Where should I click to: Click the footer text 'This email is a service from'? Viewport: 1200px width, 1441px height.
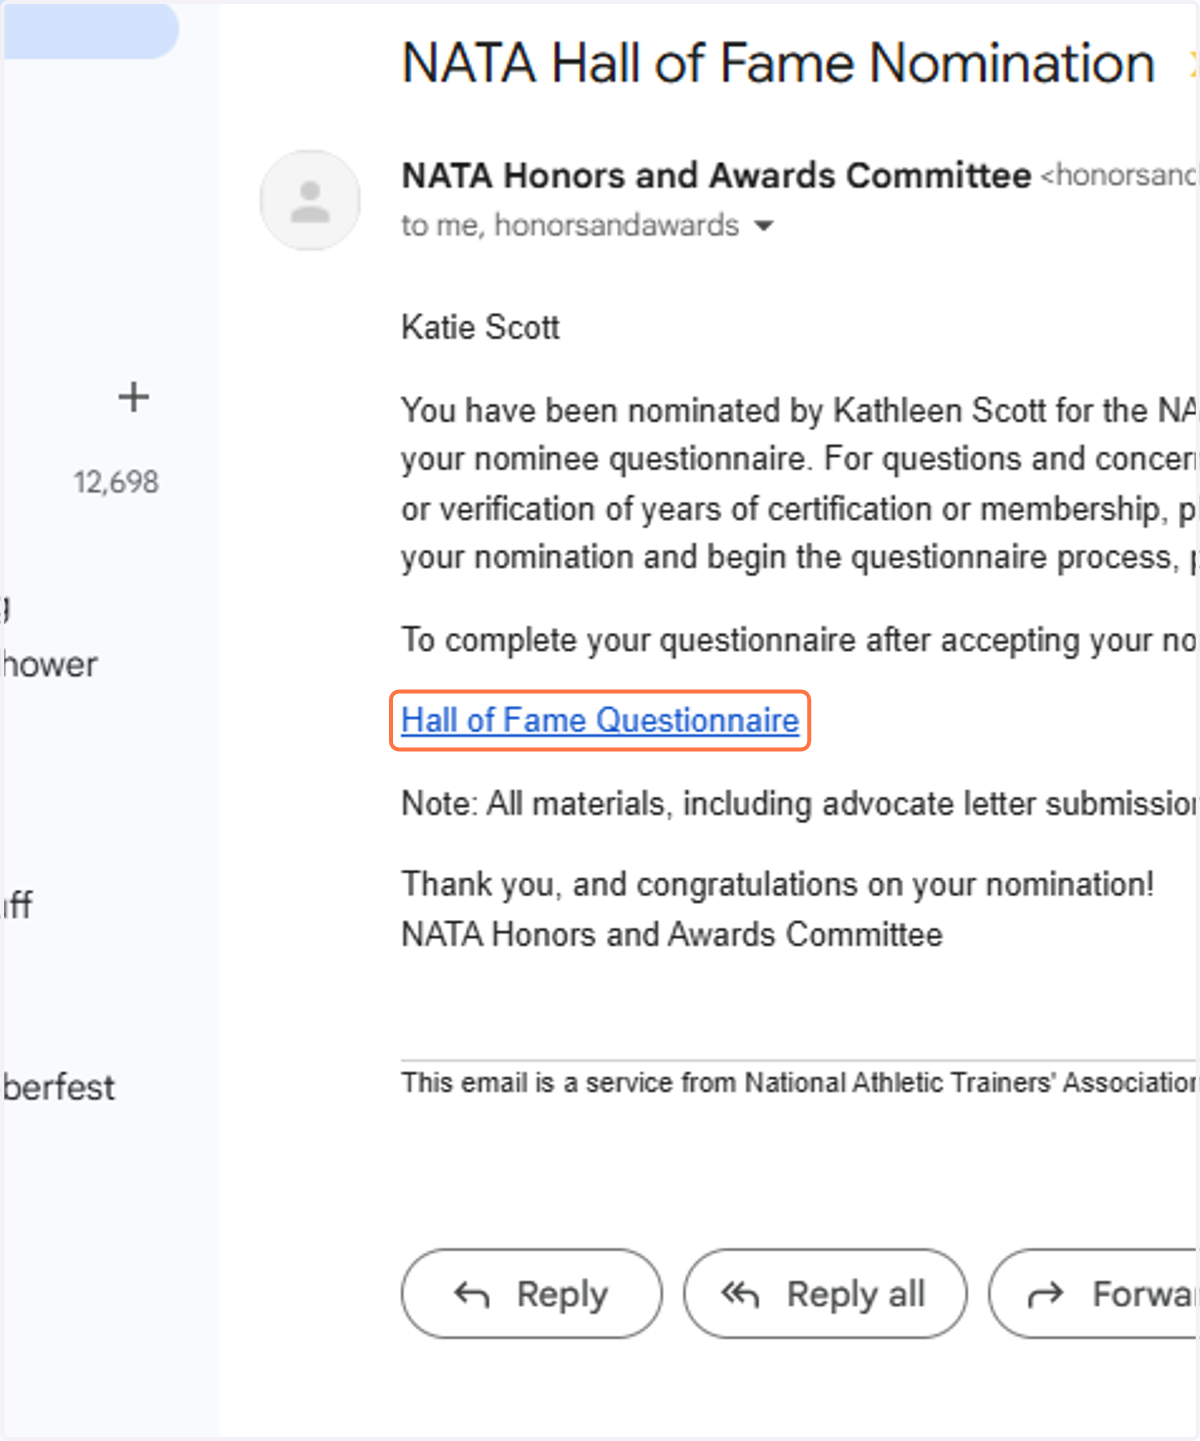point(570,1082)
